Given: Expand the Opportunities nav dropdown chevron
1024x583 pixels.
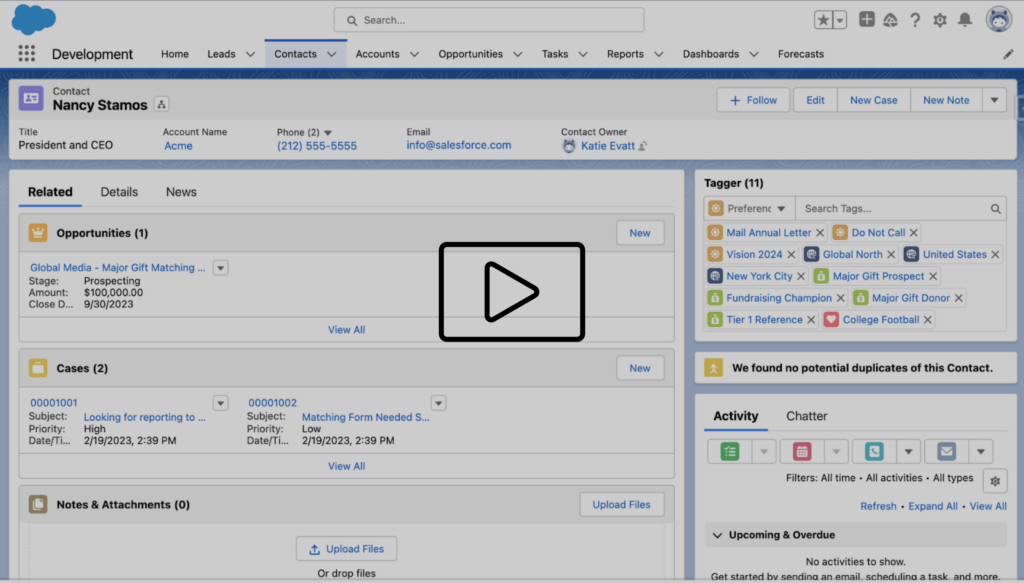Looking at the screenshot, I should pos(517,54).
